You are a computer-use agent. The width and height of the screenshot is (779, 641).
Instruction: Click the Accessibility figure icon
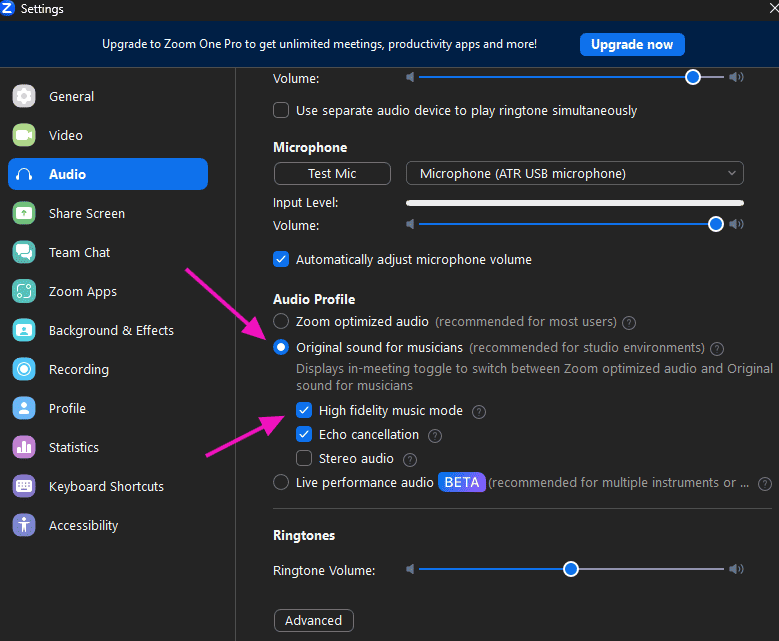[24, 525]
